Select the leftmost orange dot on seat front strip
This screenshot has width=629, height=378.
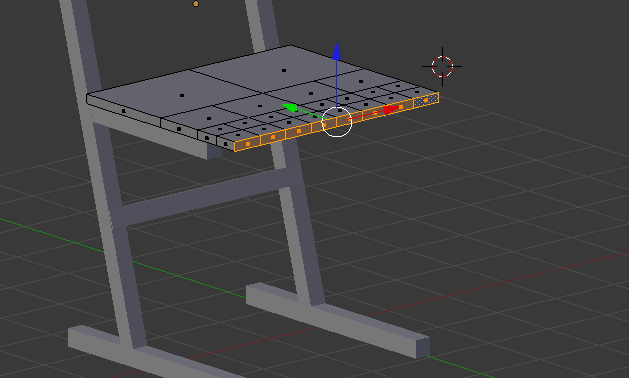(x=248, y=144)
